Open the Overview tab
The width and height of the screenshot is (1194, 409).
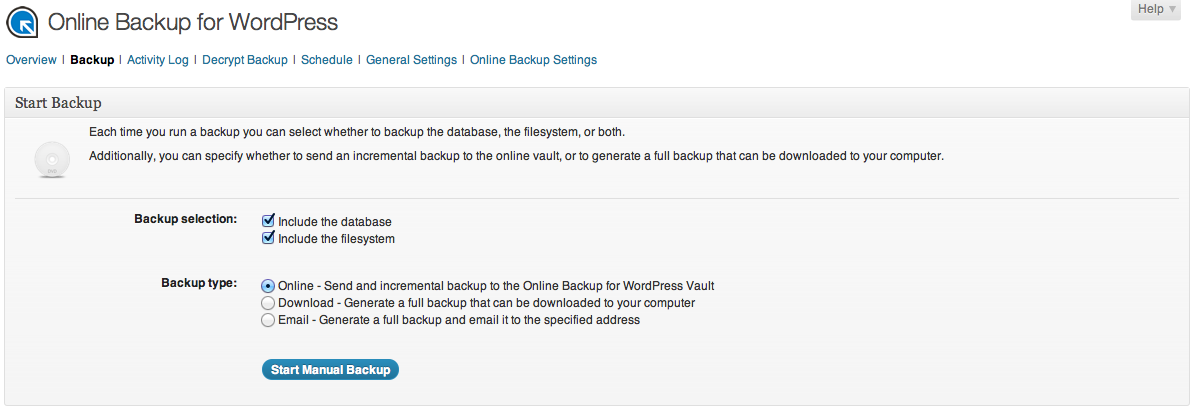click(31, 60)
